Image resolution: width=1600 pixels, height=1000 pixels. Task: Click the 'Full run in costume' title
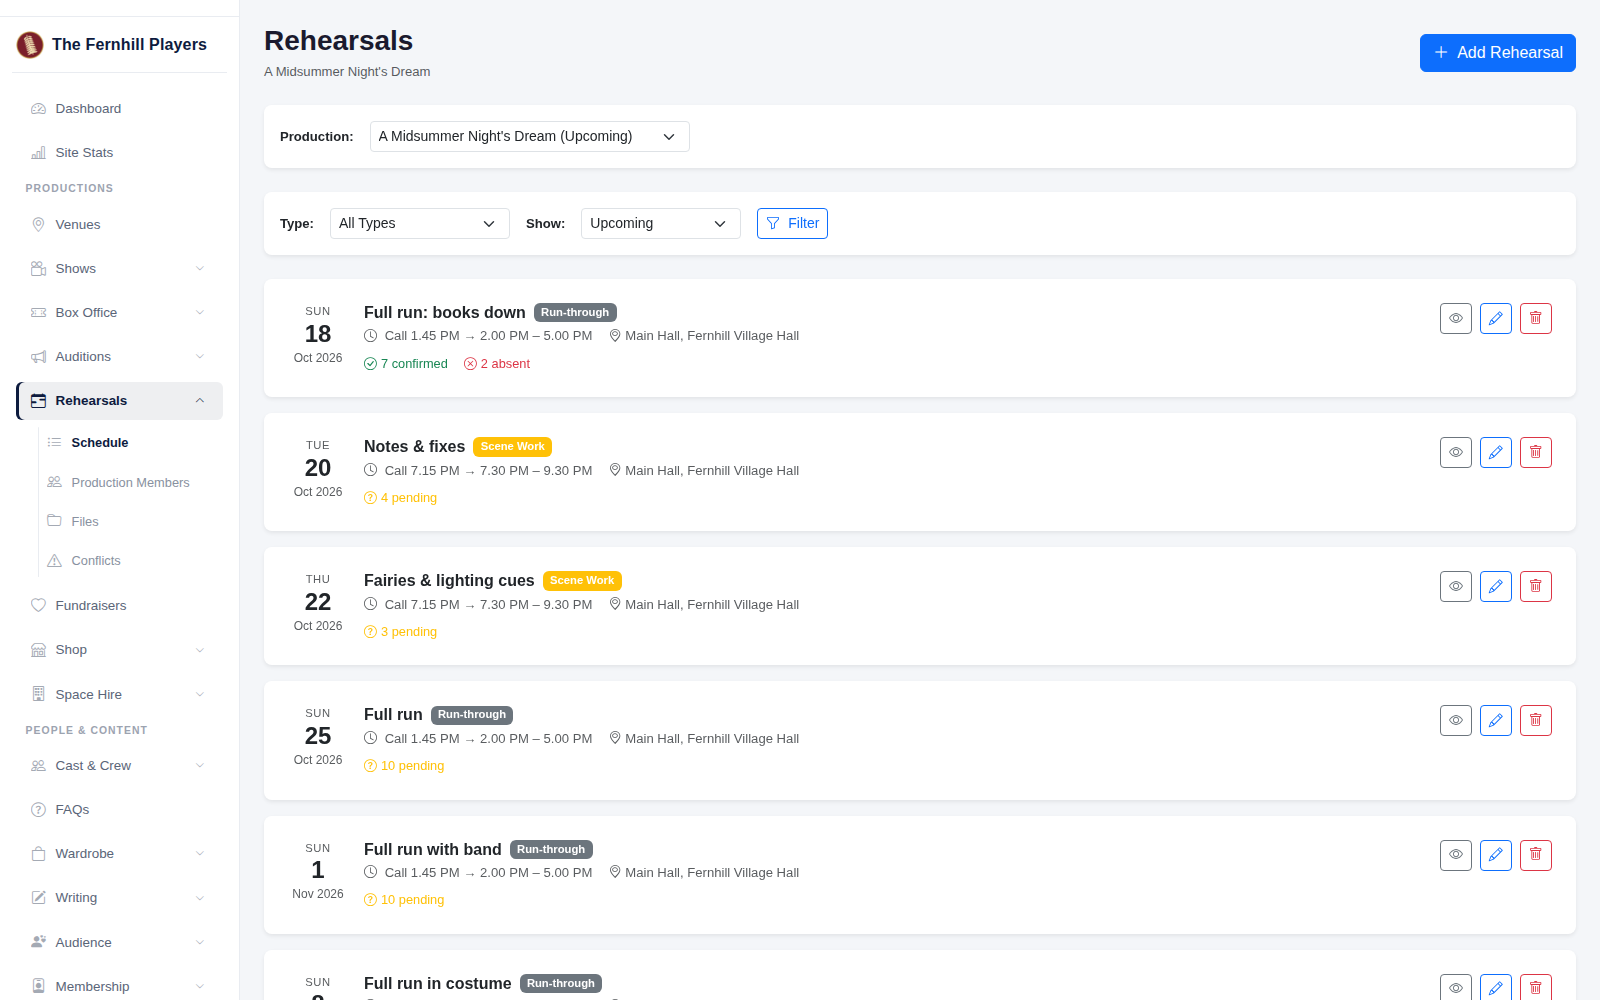click(x=437, y=983)
